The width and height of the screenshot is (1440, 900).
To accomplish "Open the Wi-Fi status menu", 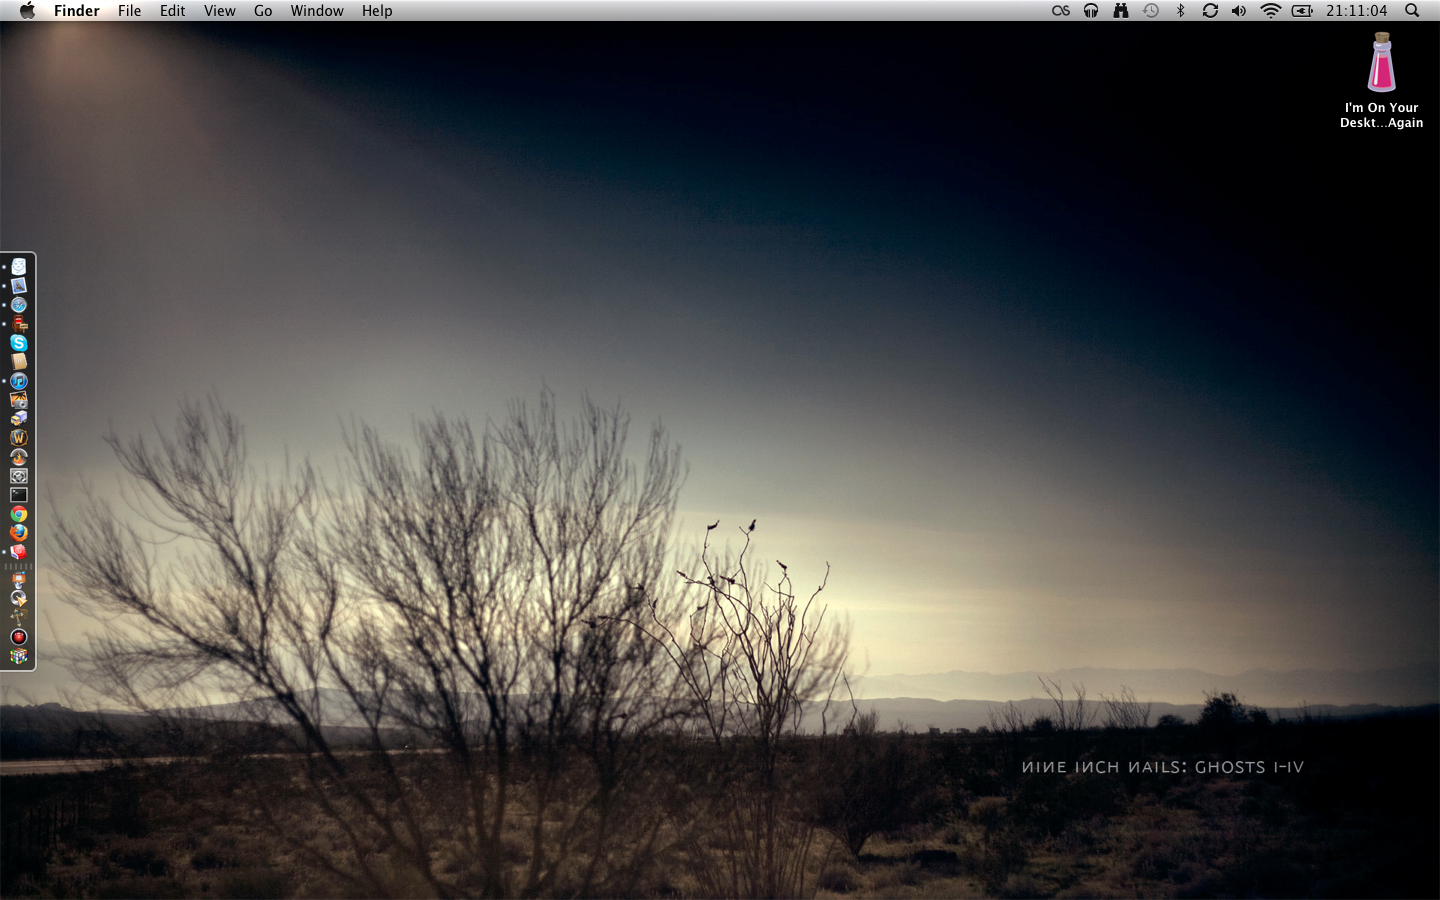I will 1270,11.
